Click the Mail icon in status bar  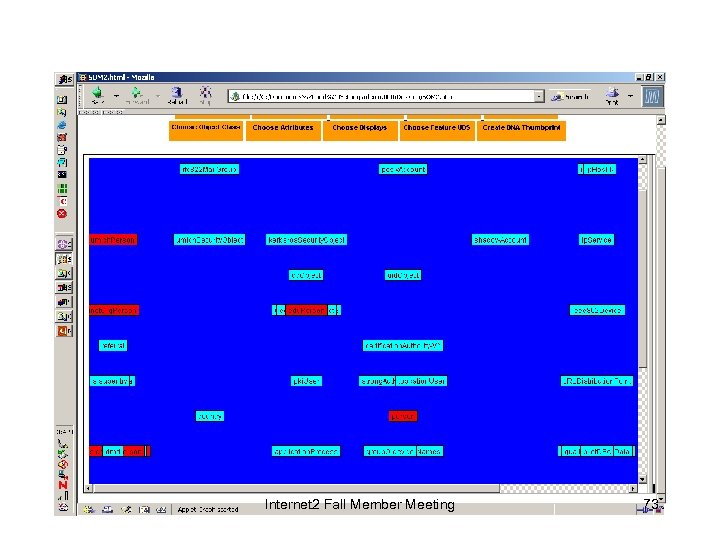pos(107,509)
